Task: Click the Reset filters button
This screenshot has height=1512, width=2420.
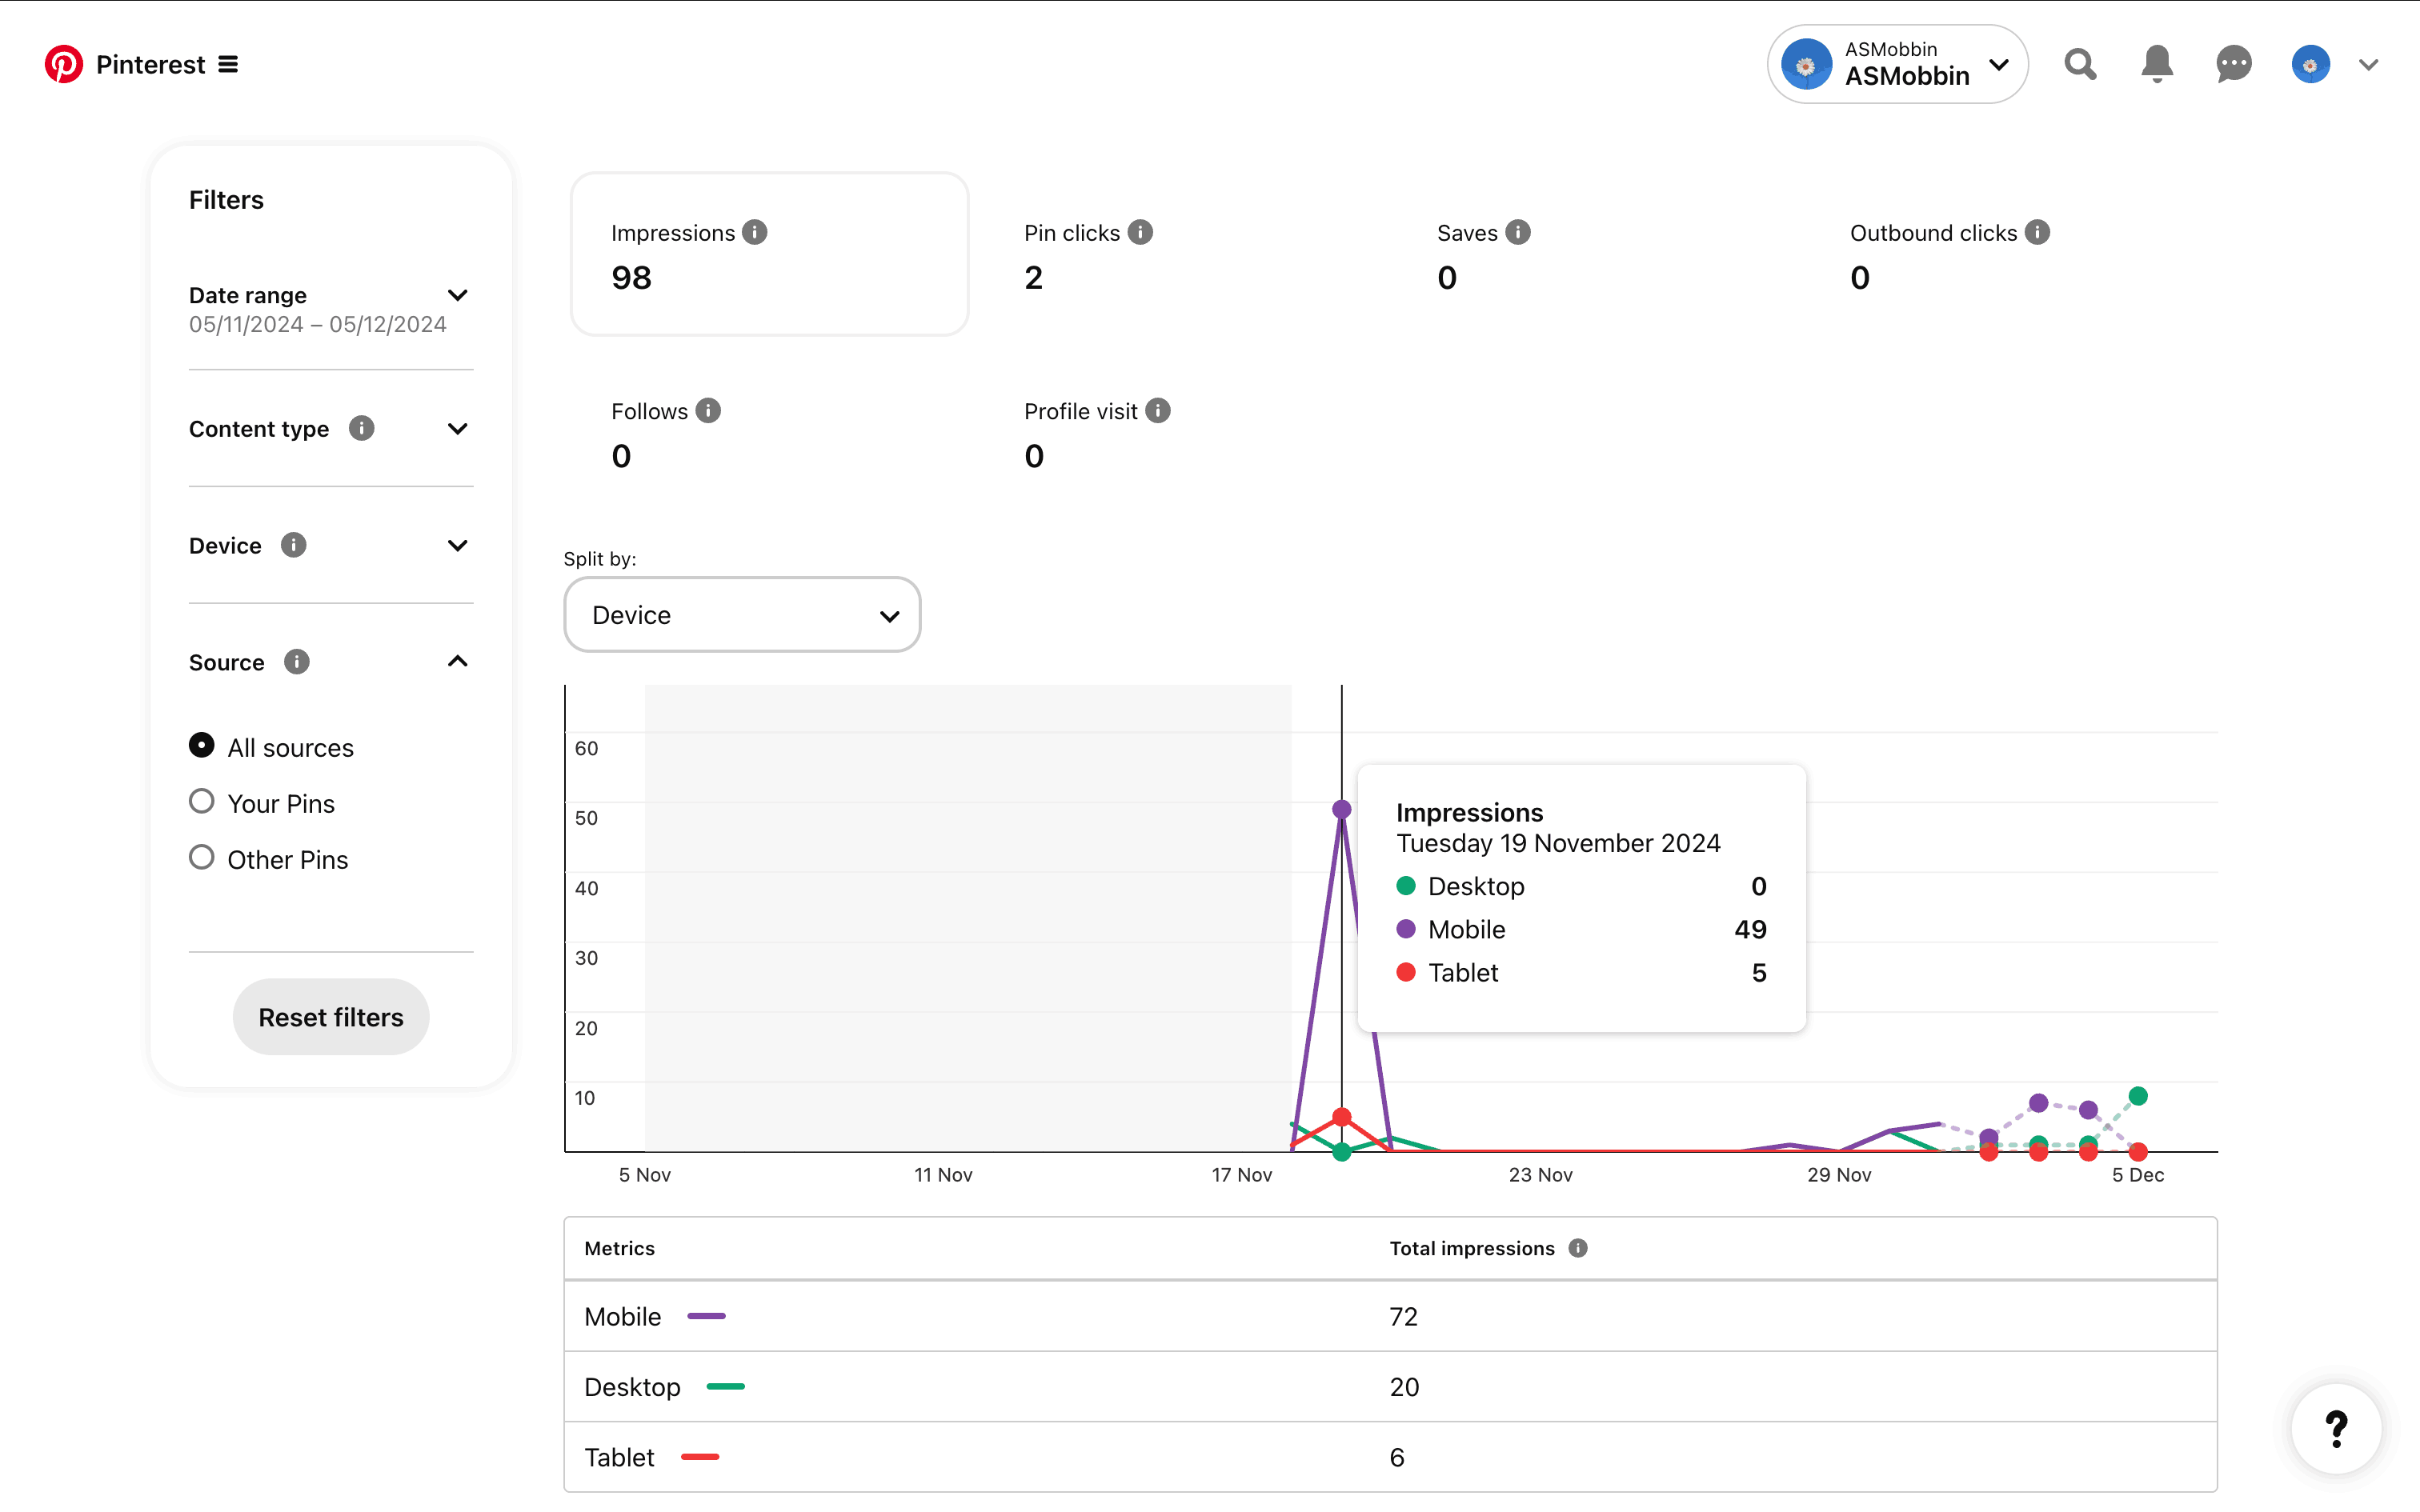Action: click(331, 1017)
